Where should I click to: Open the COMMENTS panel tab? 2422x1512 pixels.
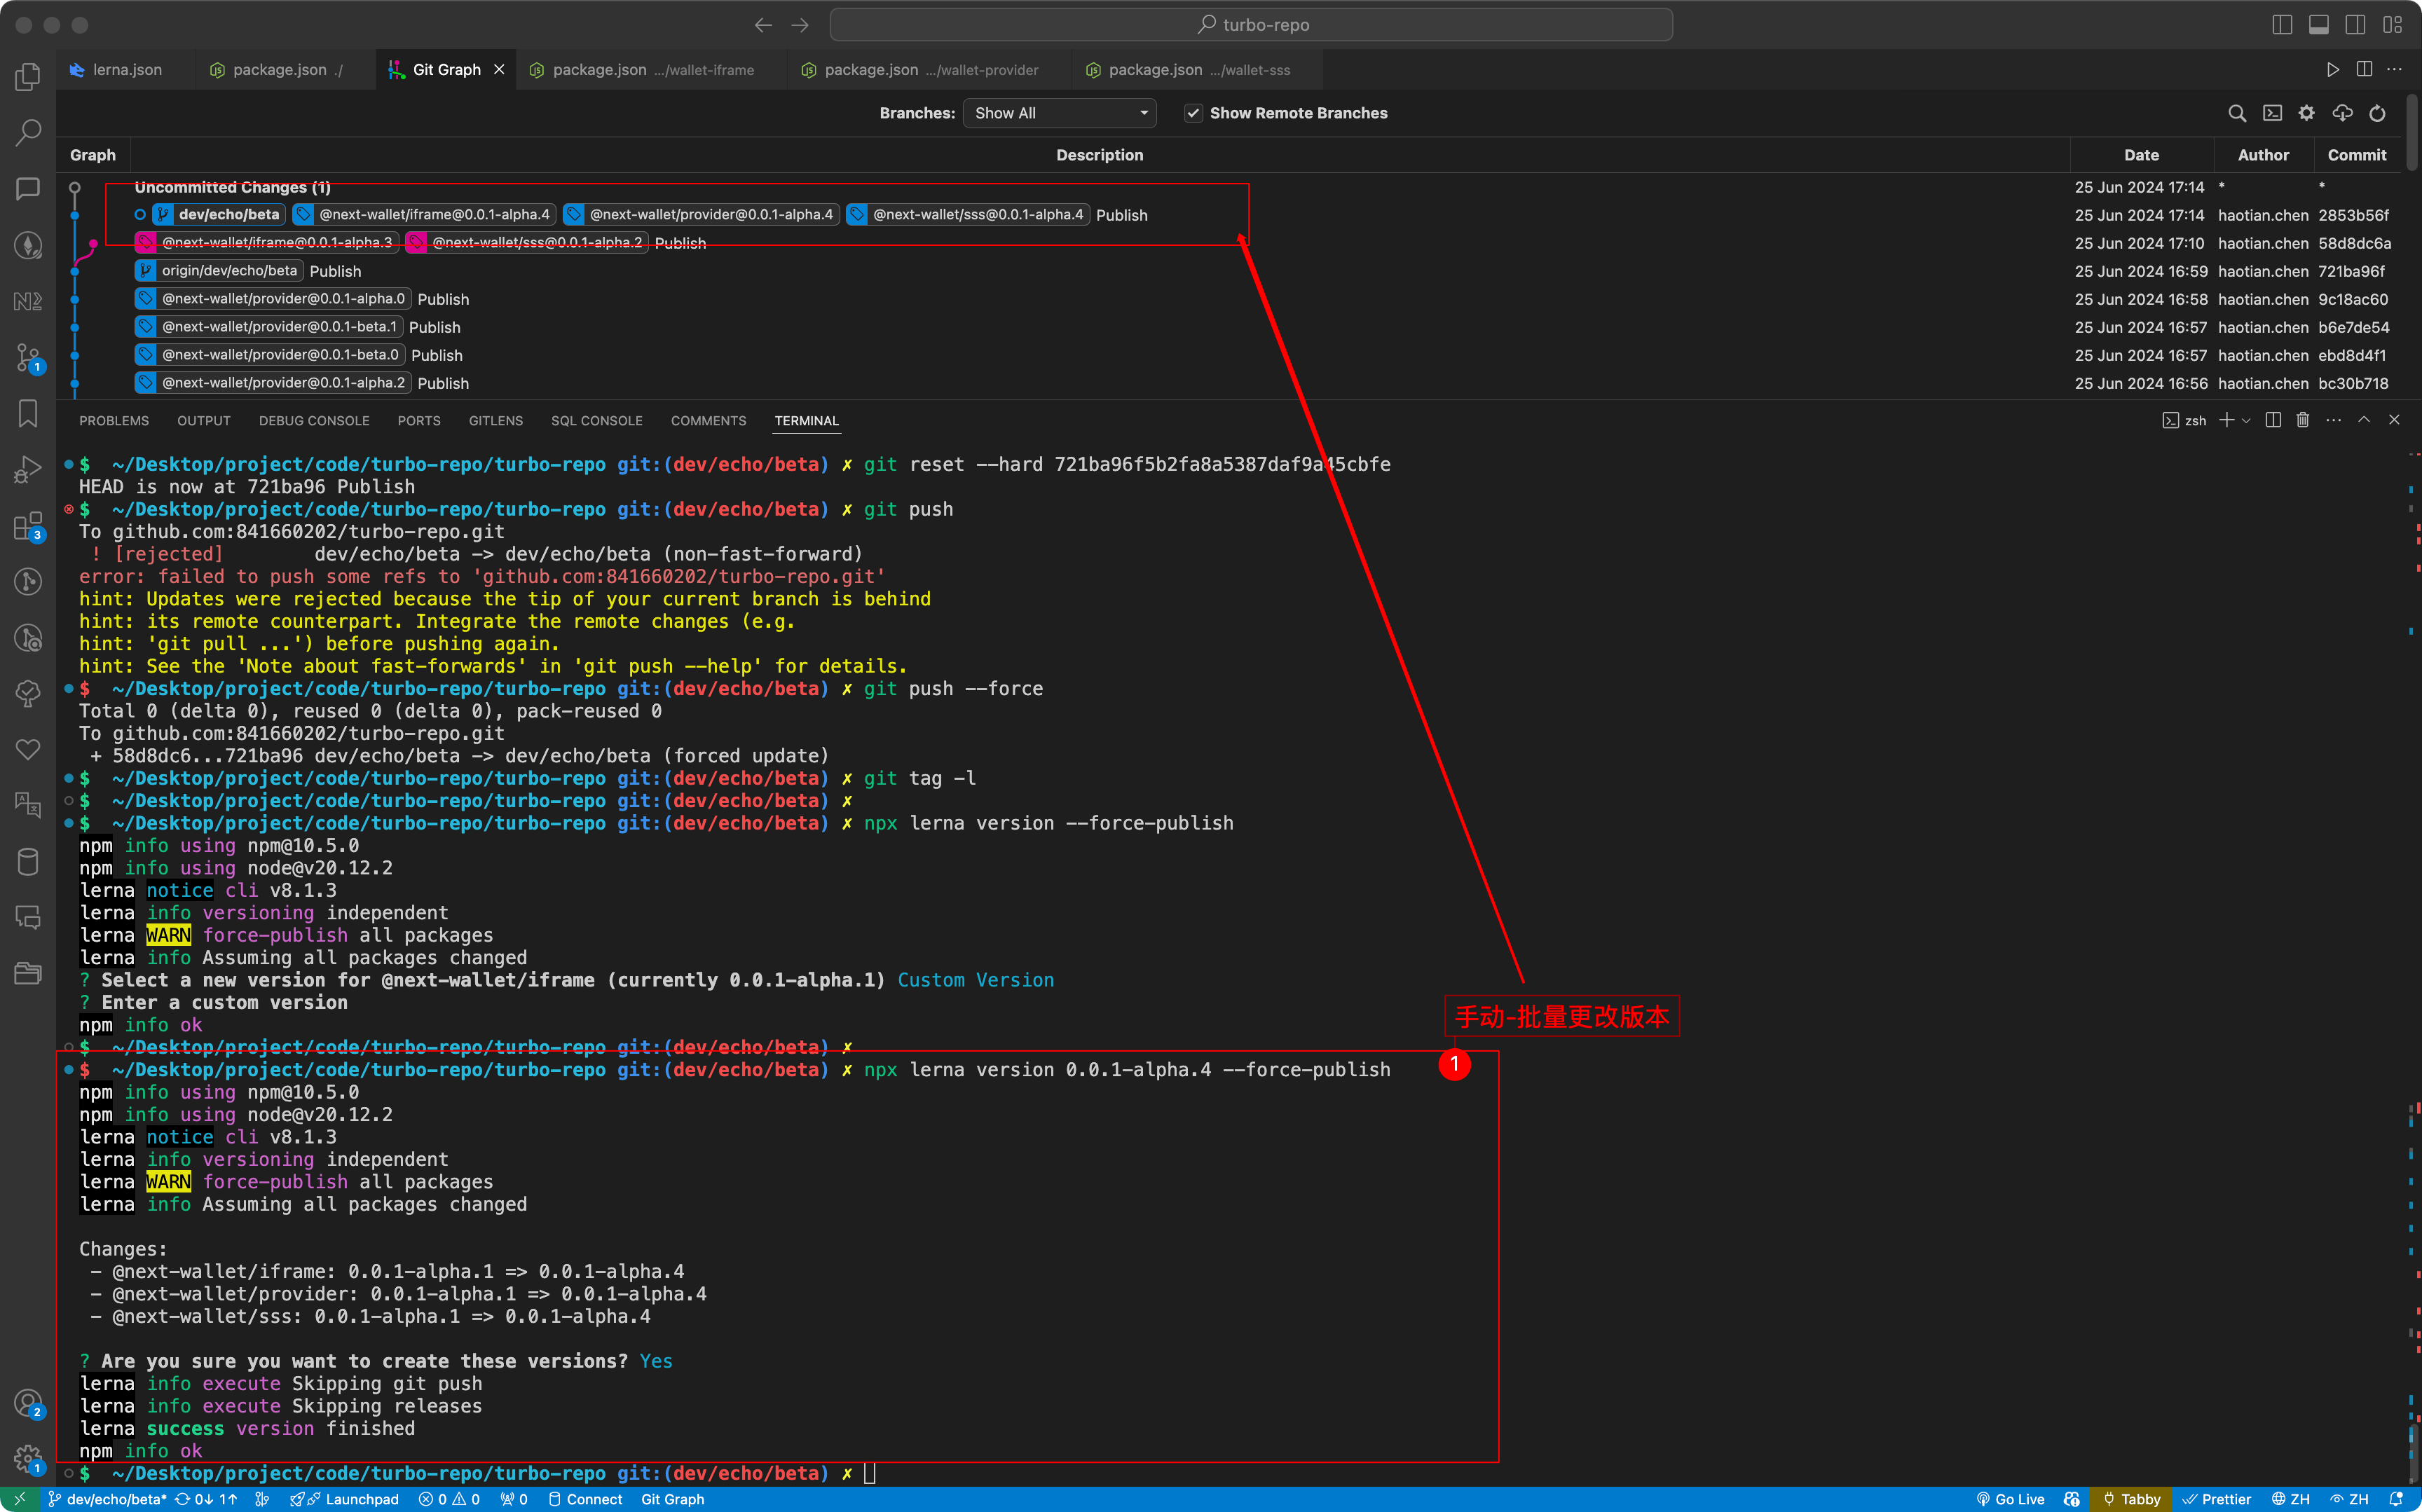pos(709,421)
